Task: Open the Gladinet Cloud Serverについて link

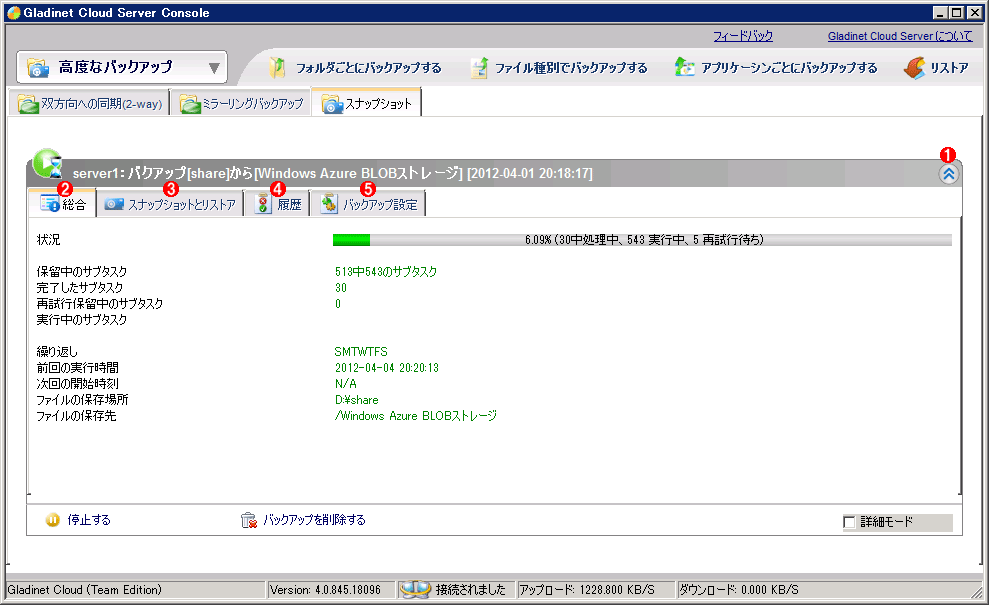Action: pos(900,37)
